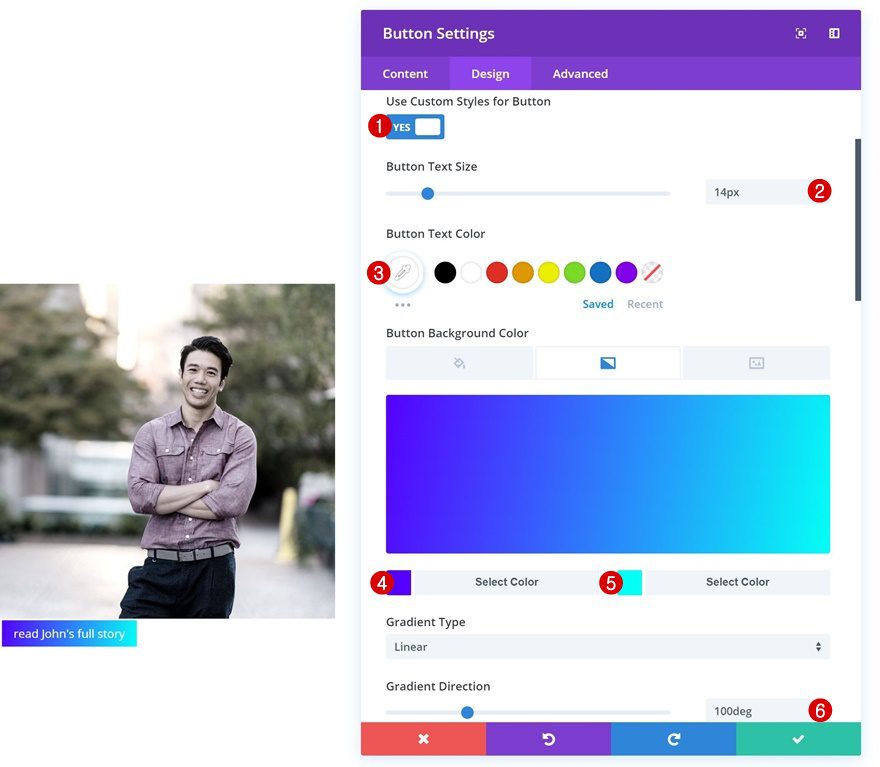Save changes with the green checkmark button
Screen dimensions: 880x767
[x=797, y=739]
